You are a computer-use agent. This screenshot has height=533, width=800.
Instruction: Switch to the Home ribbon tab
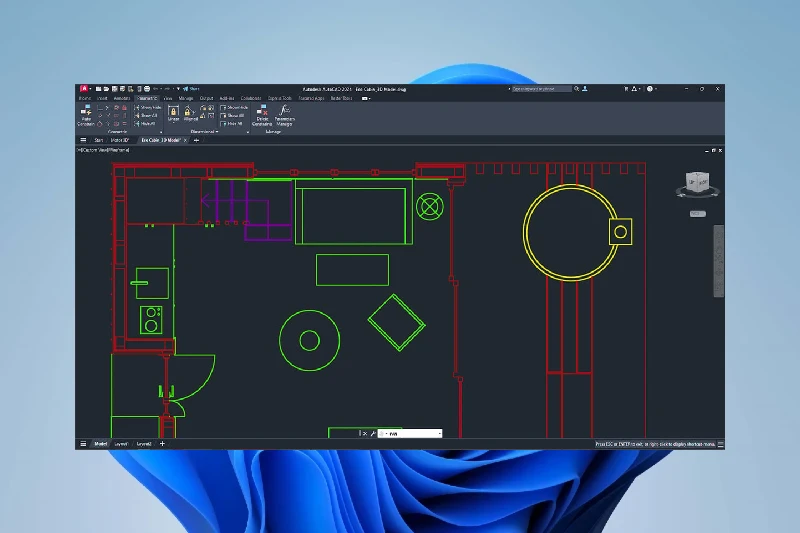point(85,98)
